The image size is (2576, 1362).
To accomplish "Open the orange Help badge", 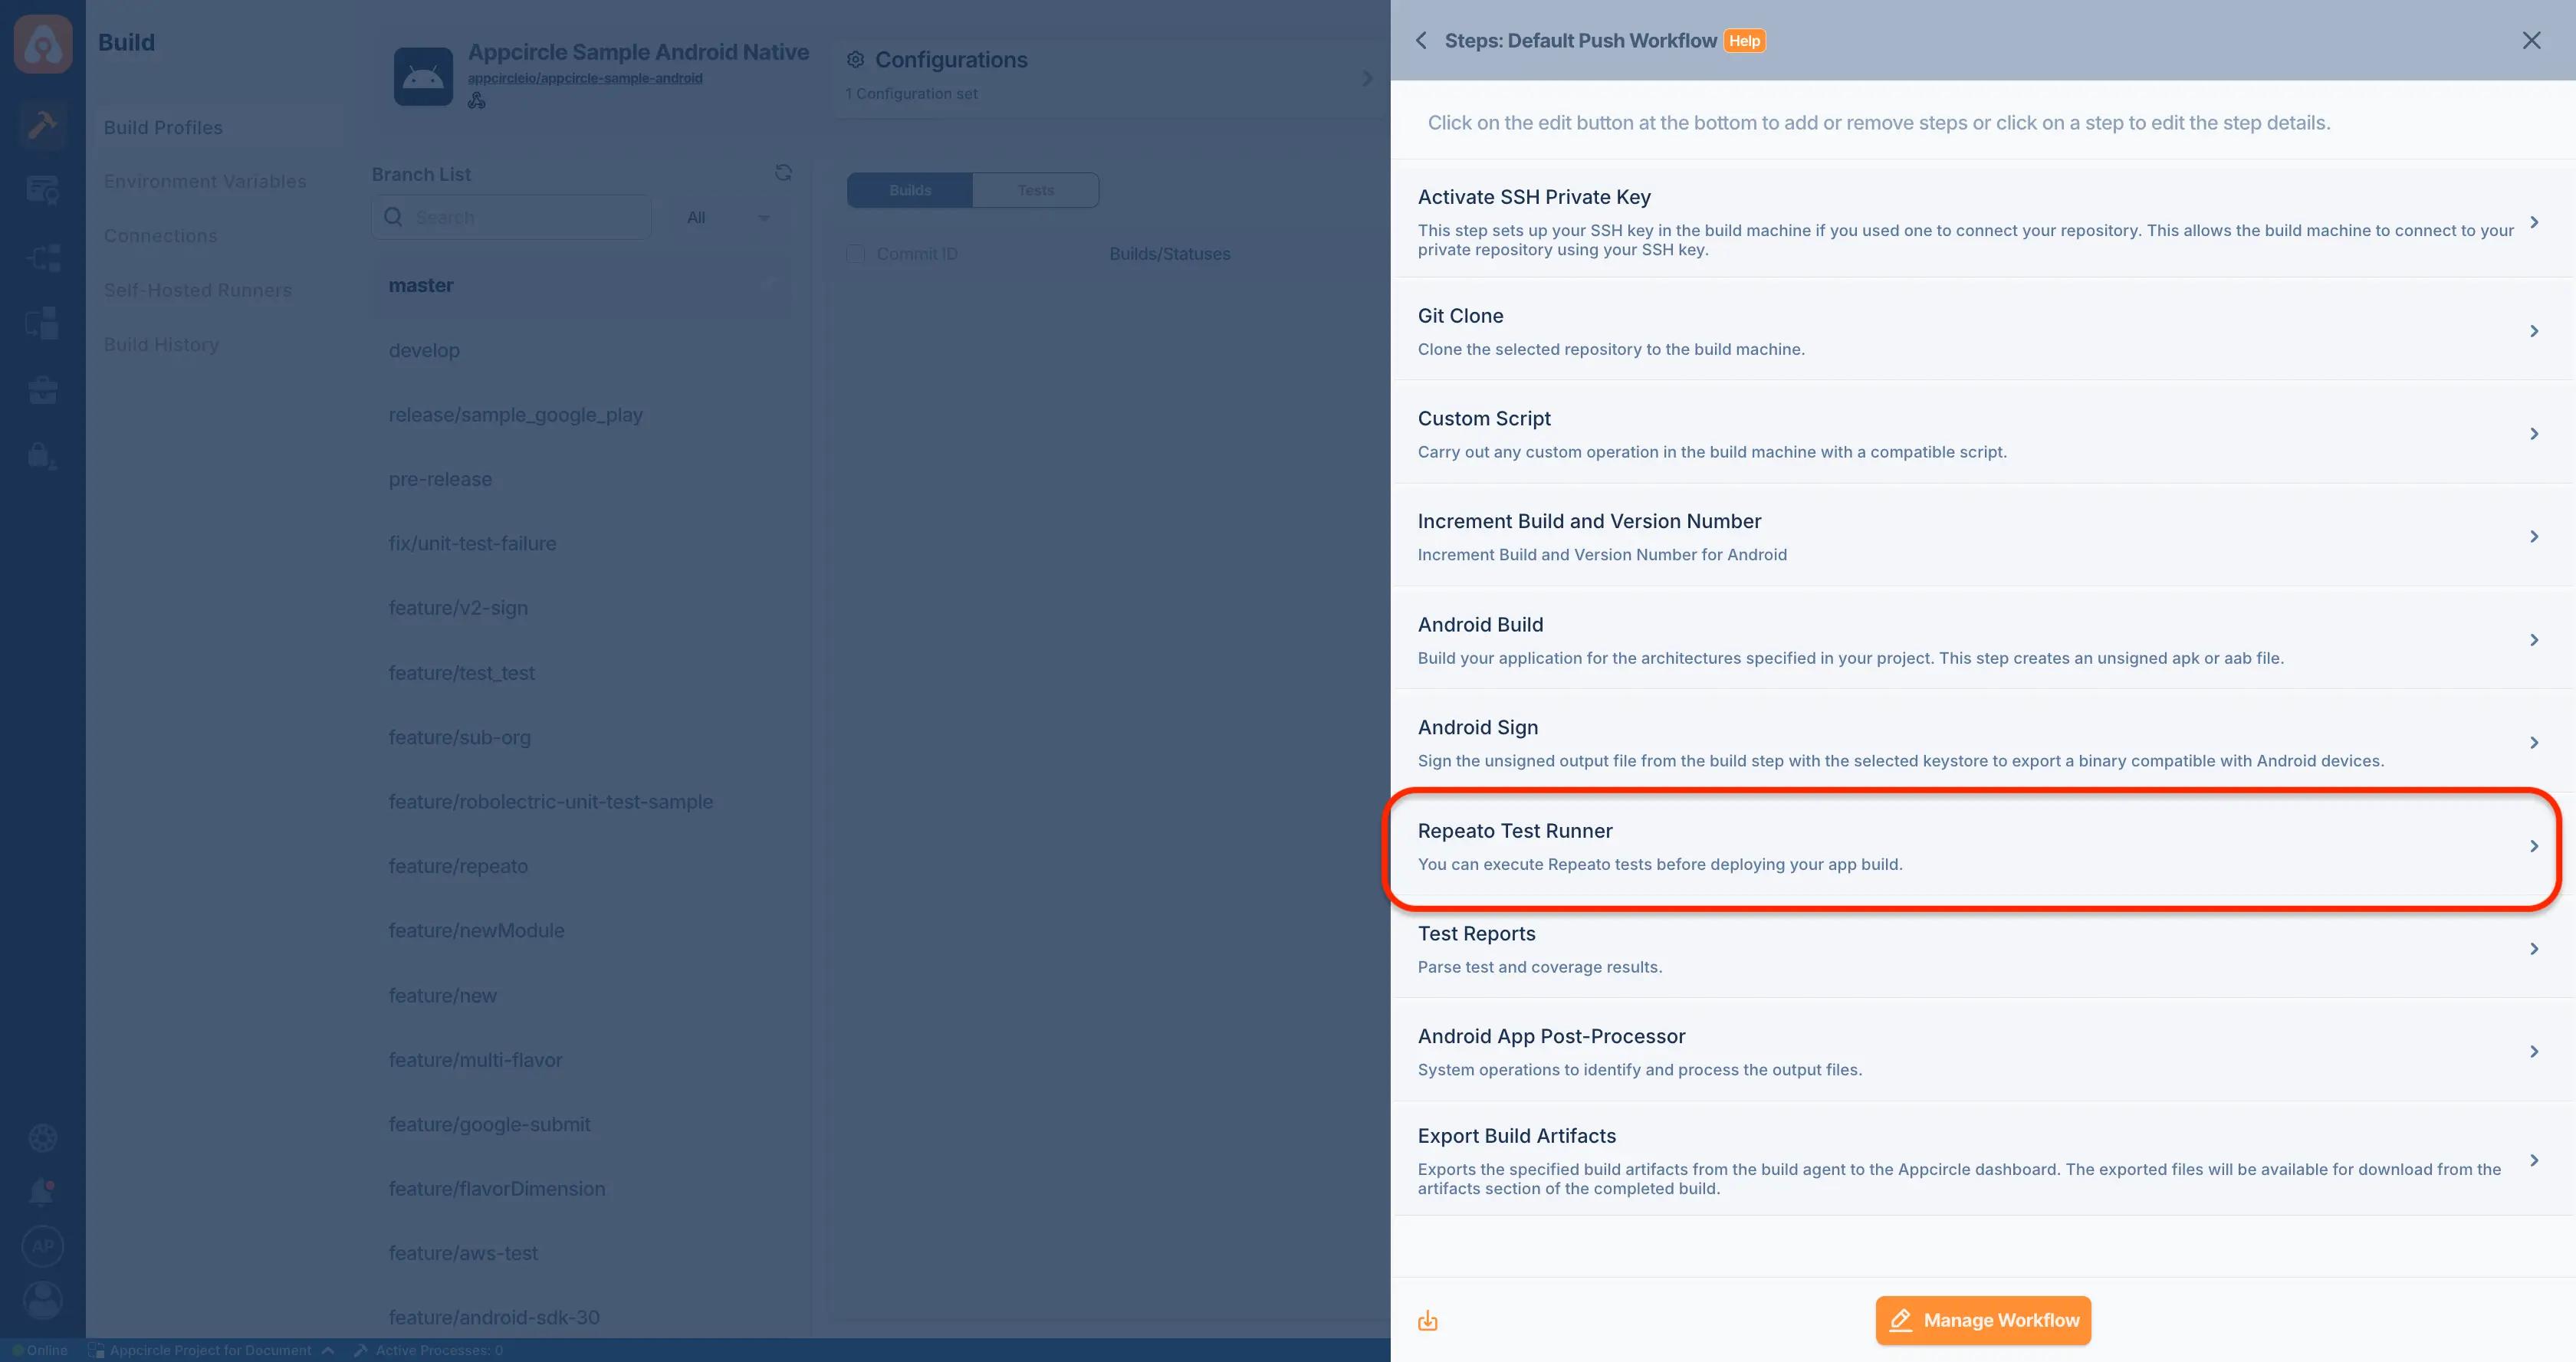I will [1744, 41].
